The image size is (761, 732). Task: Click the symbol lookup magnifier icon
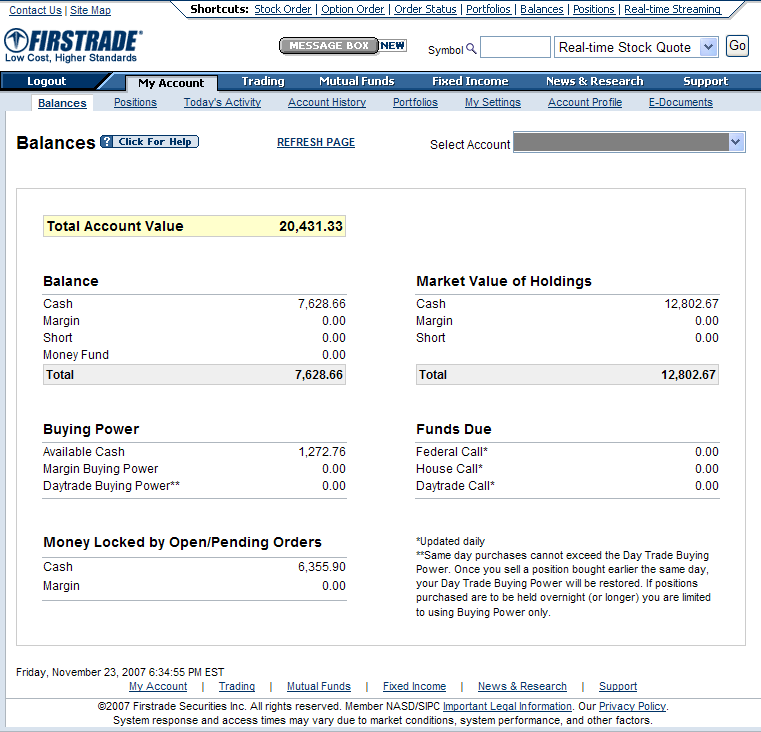[x=471, y=49]
